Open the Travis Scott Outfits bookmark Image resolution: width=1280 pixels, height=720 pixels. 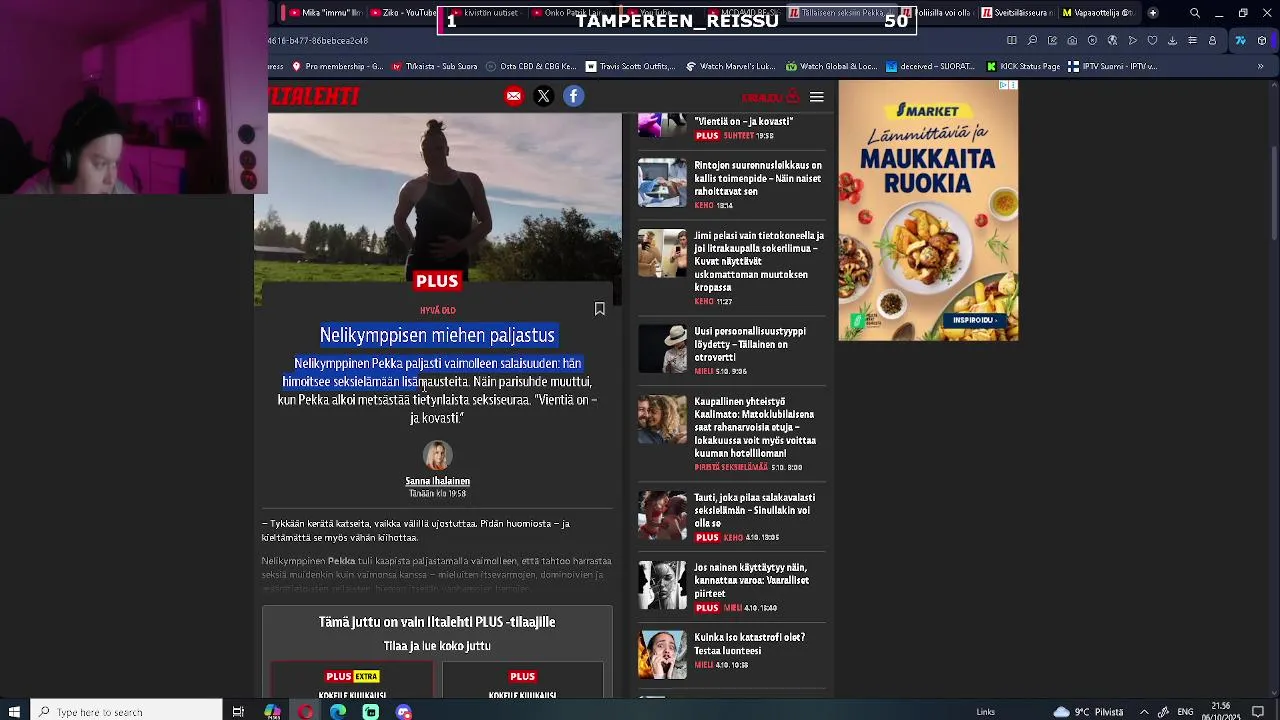tap(631, 67)
